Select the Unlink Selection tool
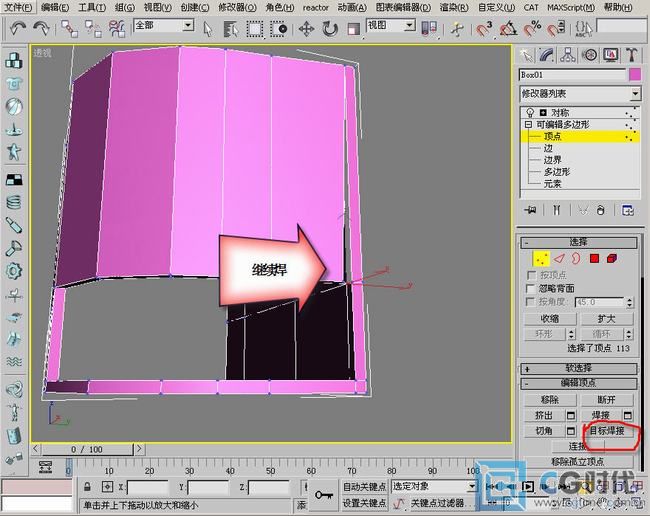 tap(93, 29)
